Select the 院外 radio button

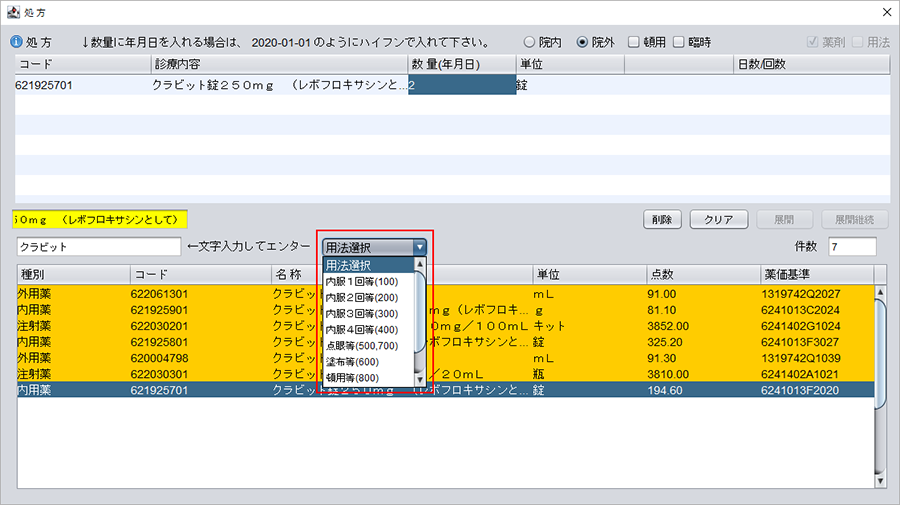click(582, 42)
